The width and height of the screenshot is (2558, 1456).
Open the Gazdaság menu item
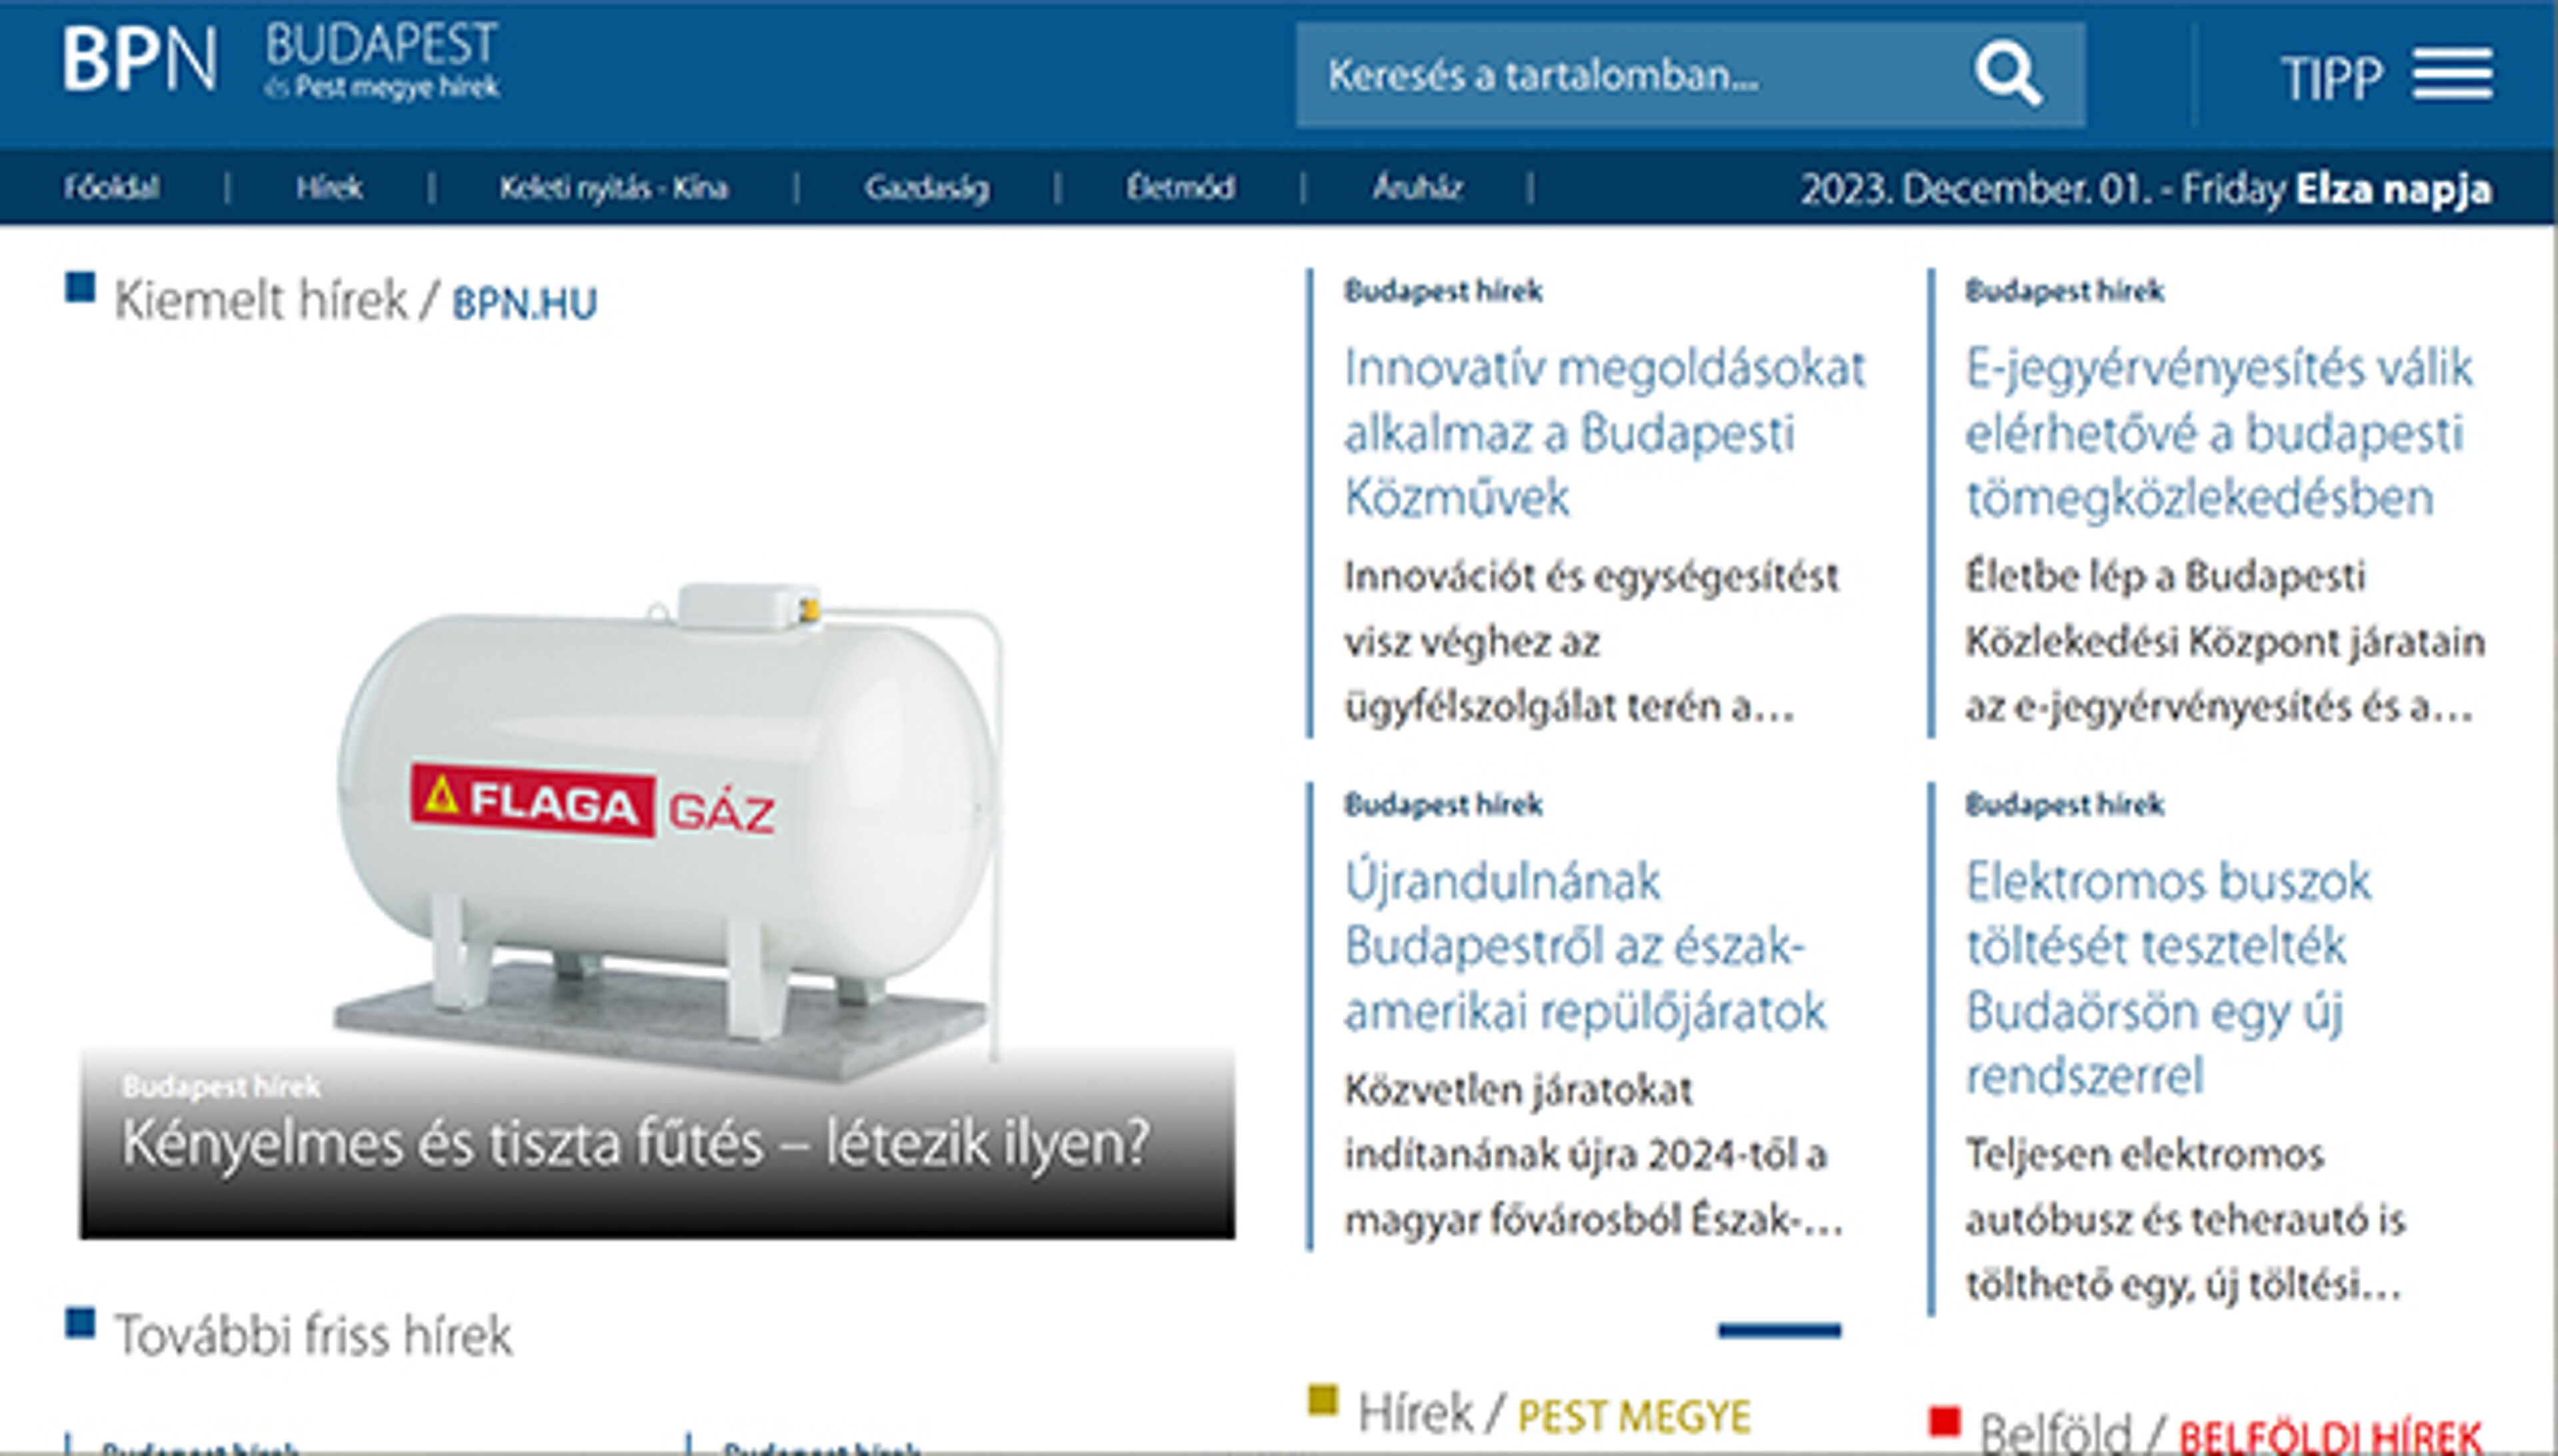[926, 187]
